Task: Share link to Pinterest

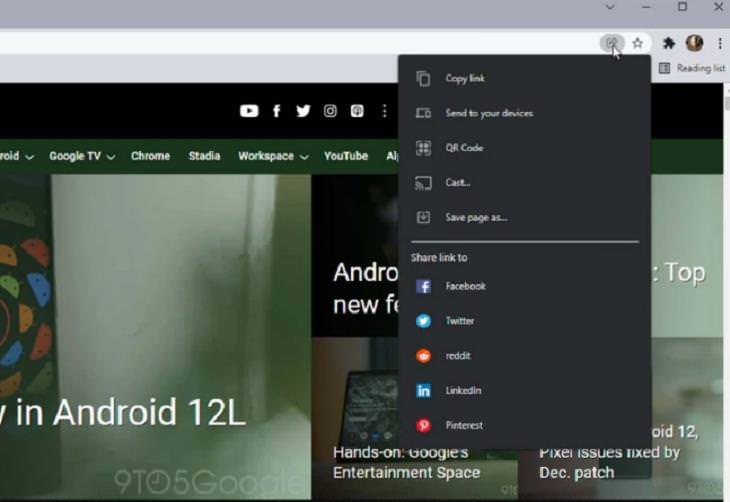Action: coord(524,425)
